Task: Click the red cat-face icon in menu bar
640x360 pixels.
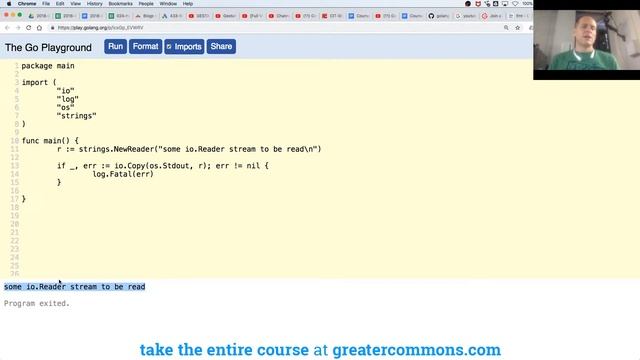Action: [x=478, y=4]
